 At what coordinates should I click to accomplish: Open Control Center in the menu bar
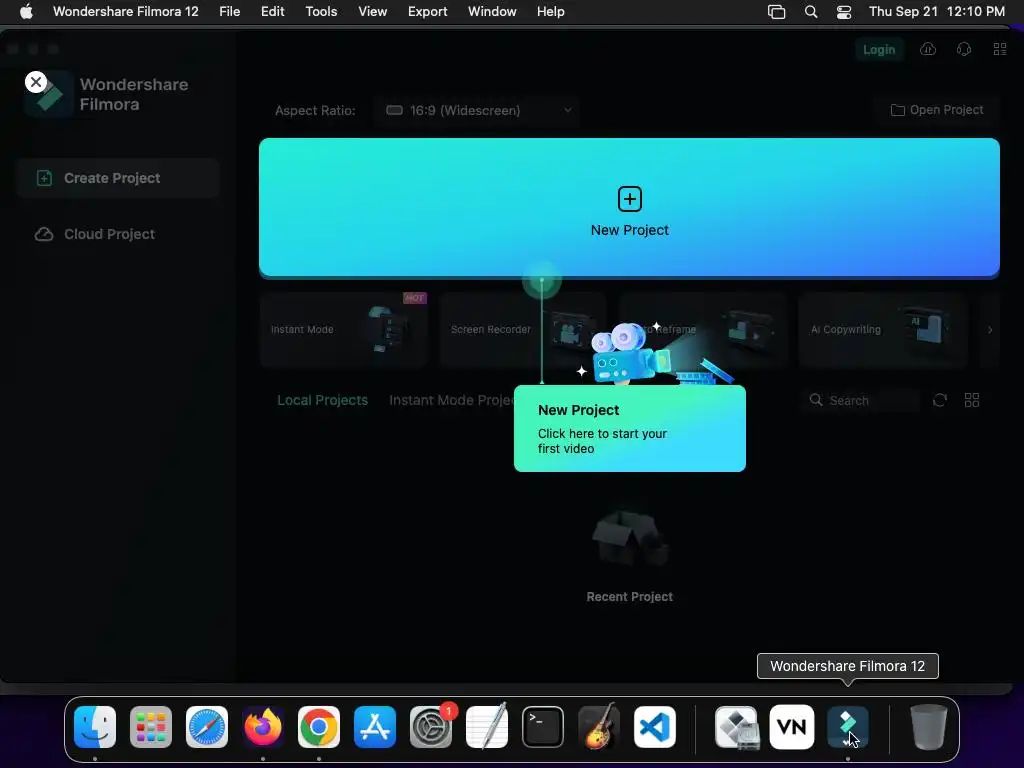844,12
